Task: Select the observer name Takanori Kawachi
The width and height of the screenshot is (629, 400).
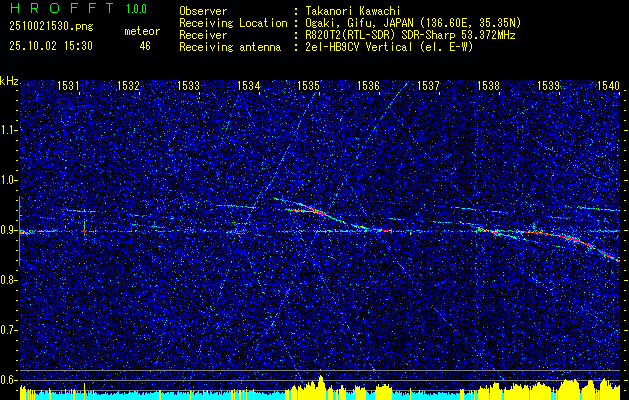Action: coord(351,11)
